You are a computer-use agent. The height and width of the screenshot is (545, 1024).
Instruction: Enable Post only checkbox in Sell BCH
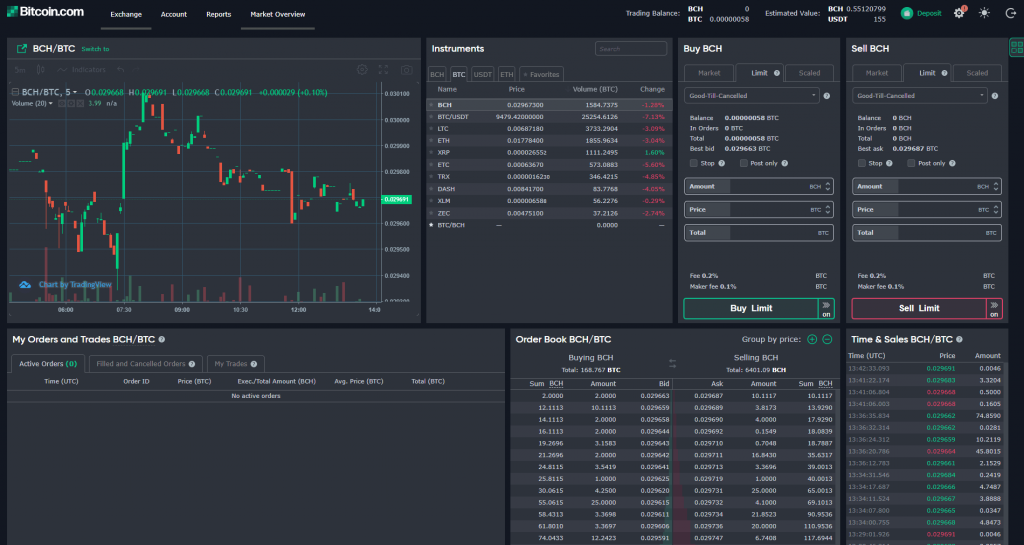pyautogui.click(x=911, y=163)
